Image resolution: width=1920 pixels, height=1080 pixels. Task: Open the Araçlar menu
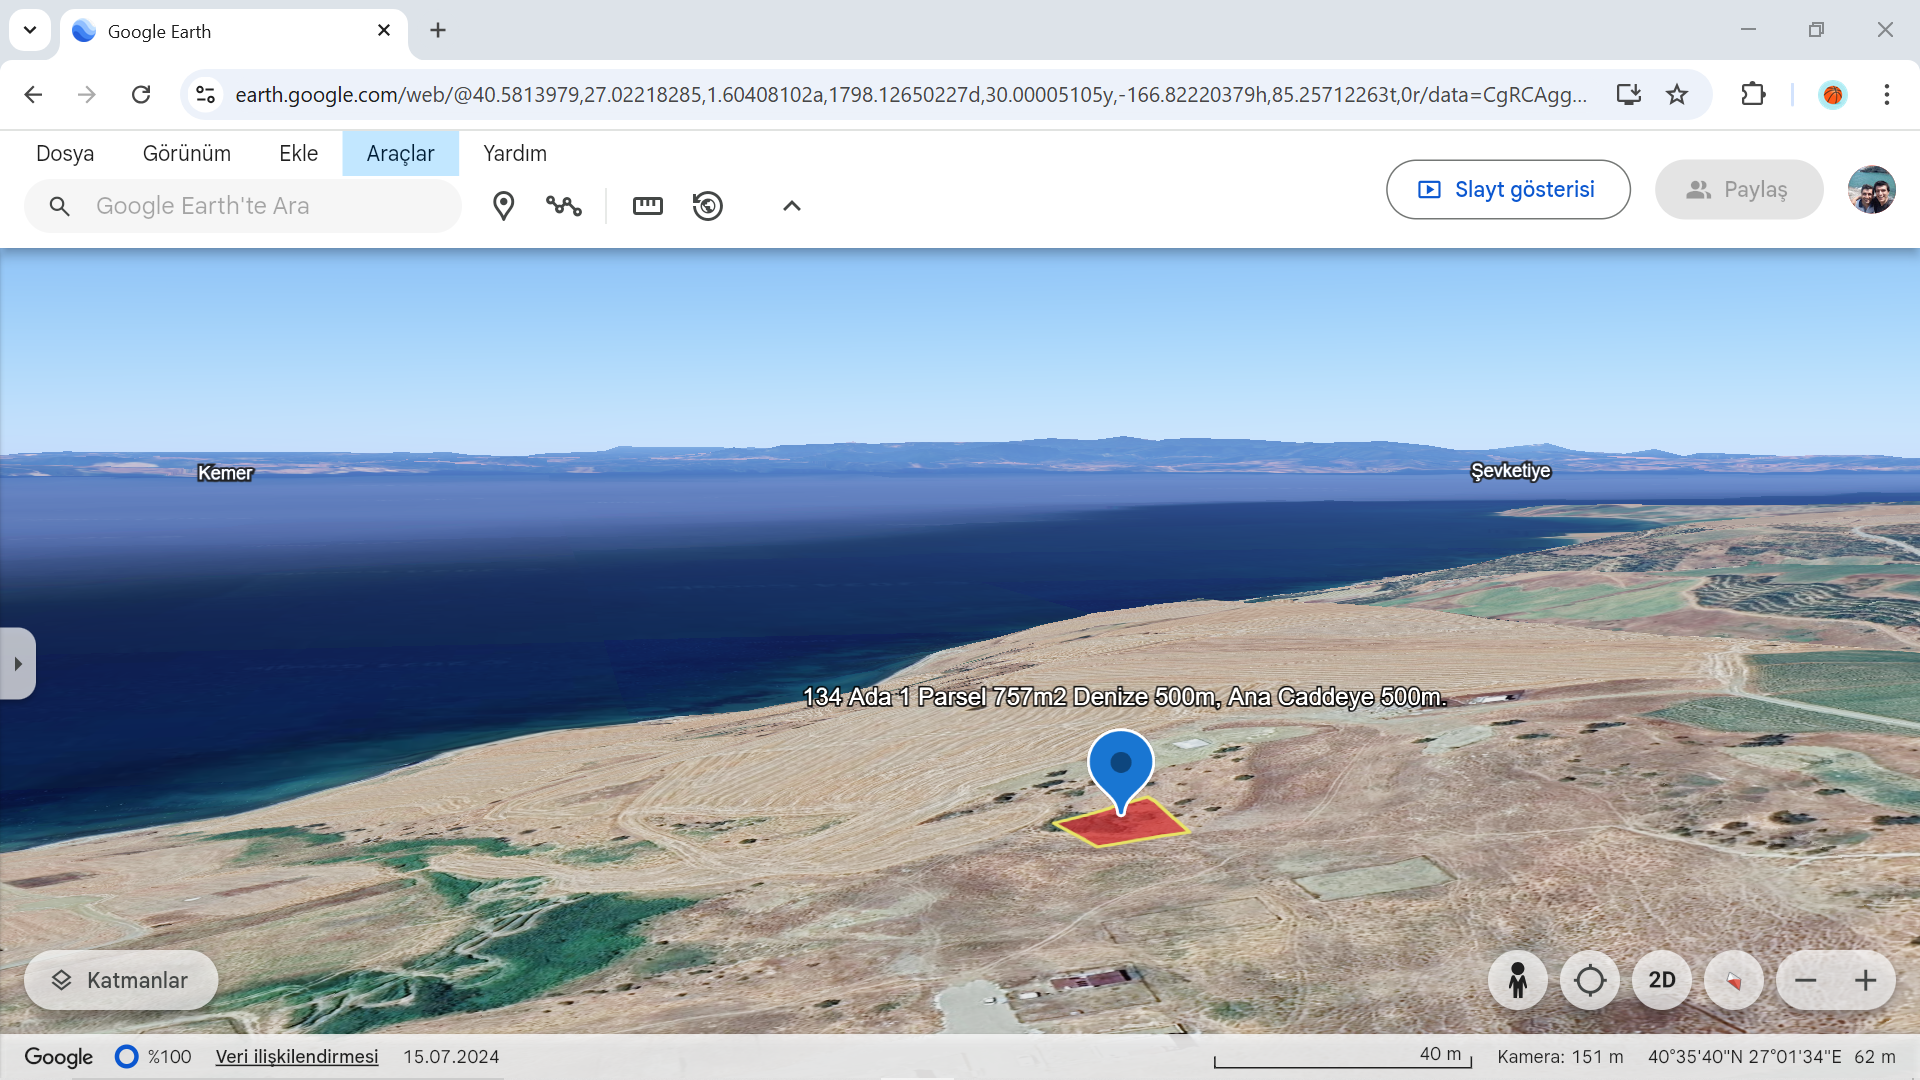(x=400, y=153)
